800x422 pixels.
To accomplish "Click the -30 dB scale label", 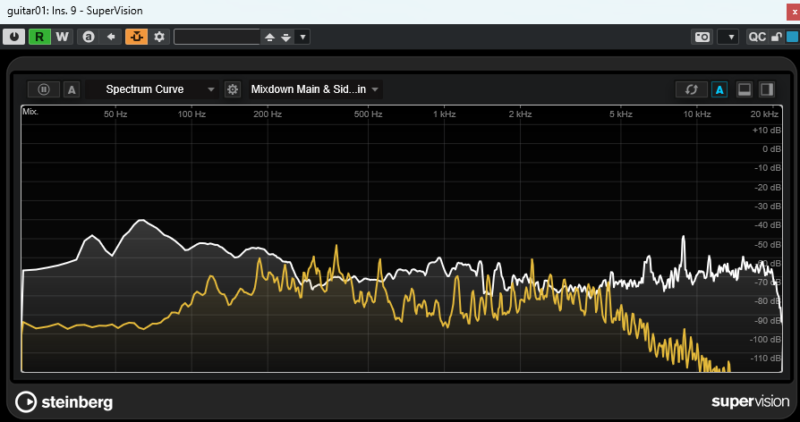I will click(768, 206).
